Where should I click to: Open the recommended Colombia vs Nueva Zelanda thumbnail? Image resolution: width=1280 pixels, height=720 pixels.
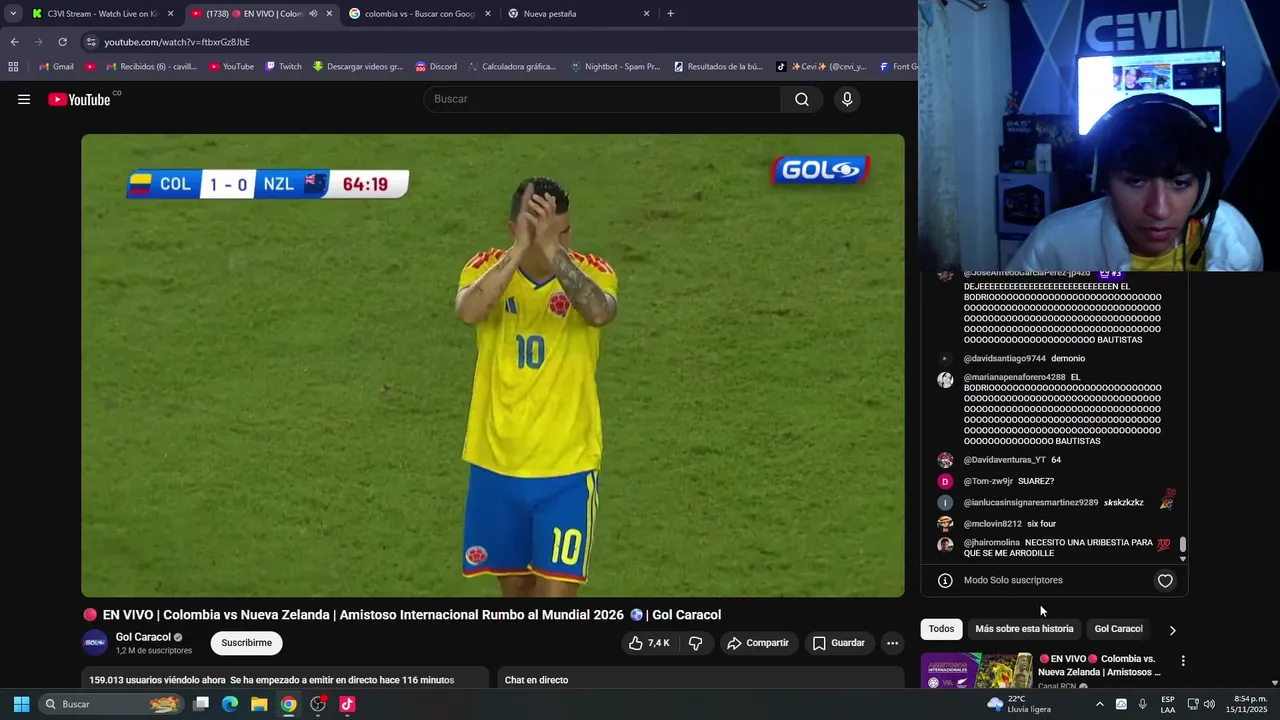click(976, 671)
